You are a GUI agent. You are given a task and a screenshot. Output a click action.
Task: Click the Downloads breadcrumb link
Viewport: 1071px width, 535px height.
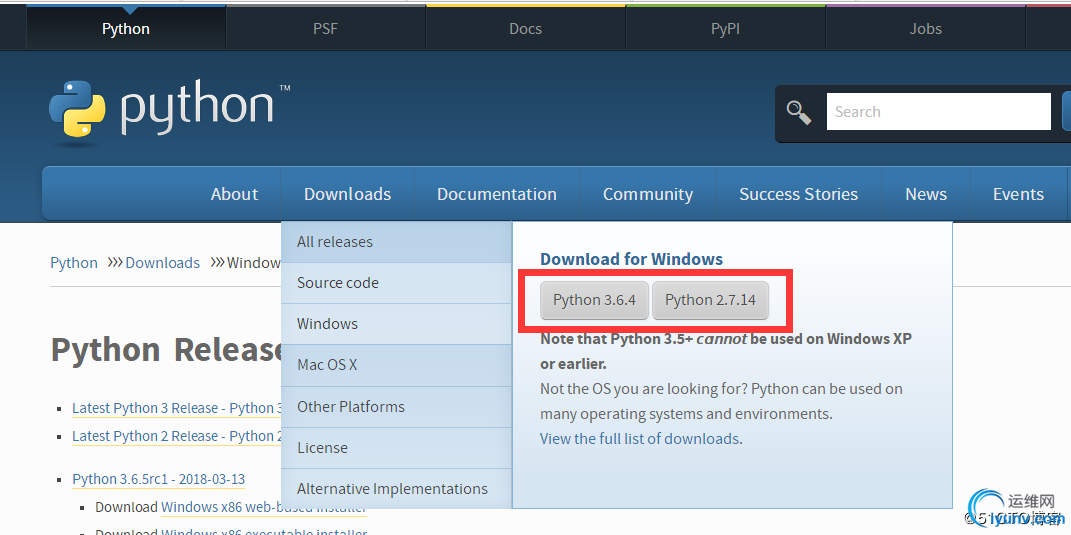point(163,263)
